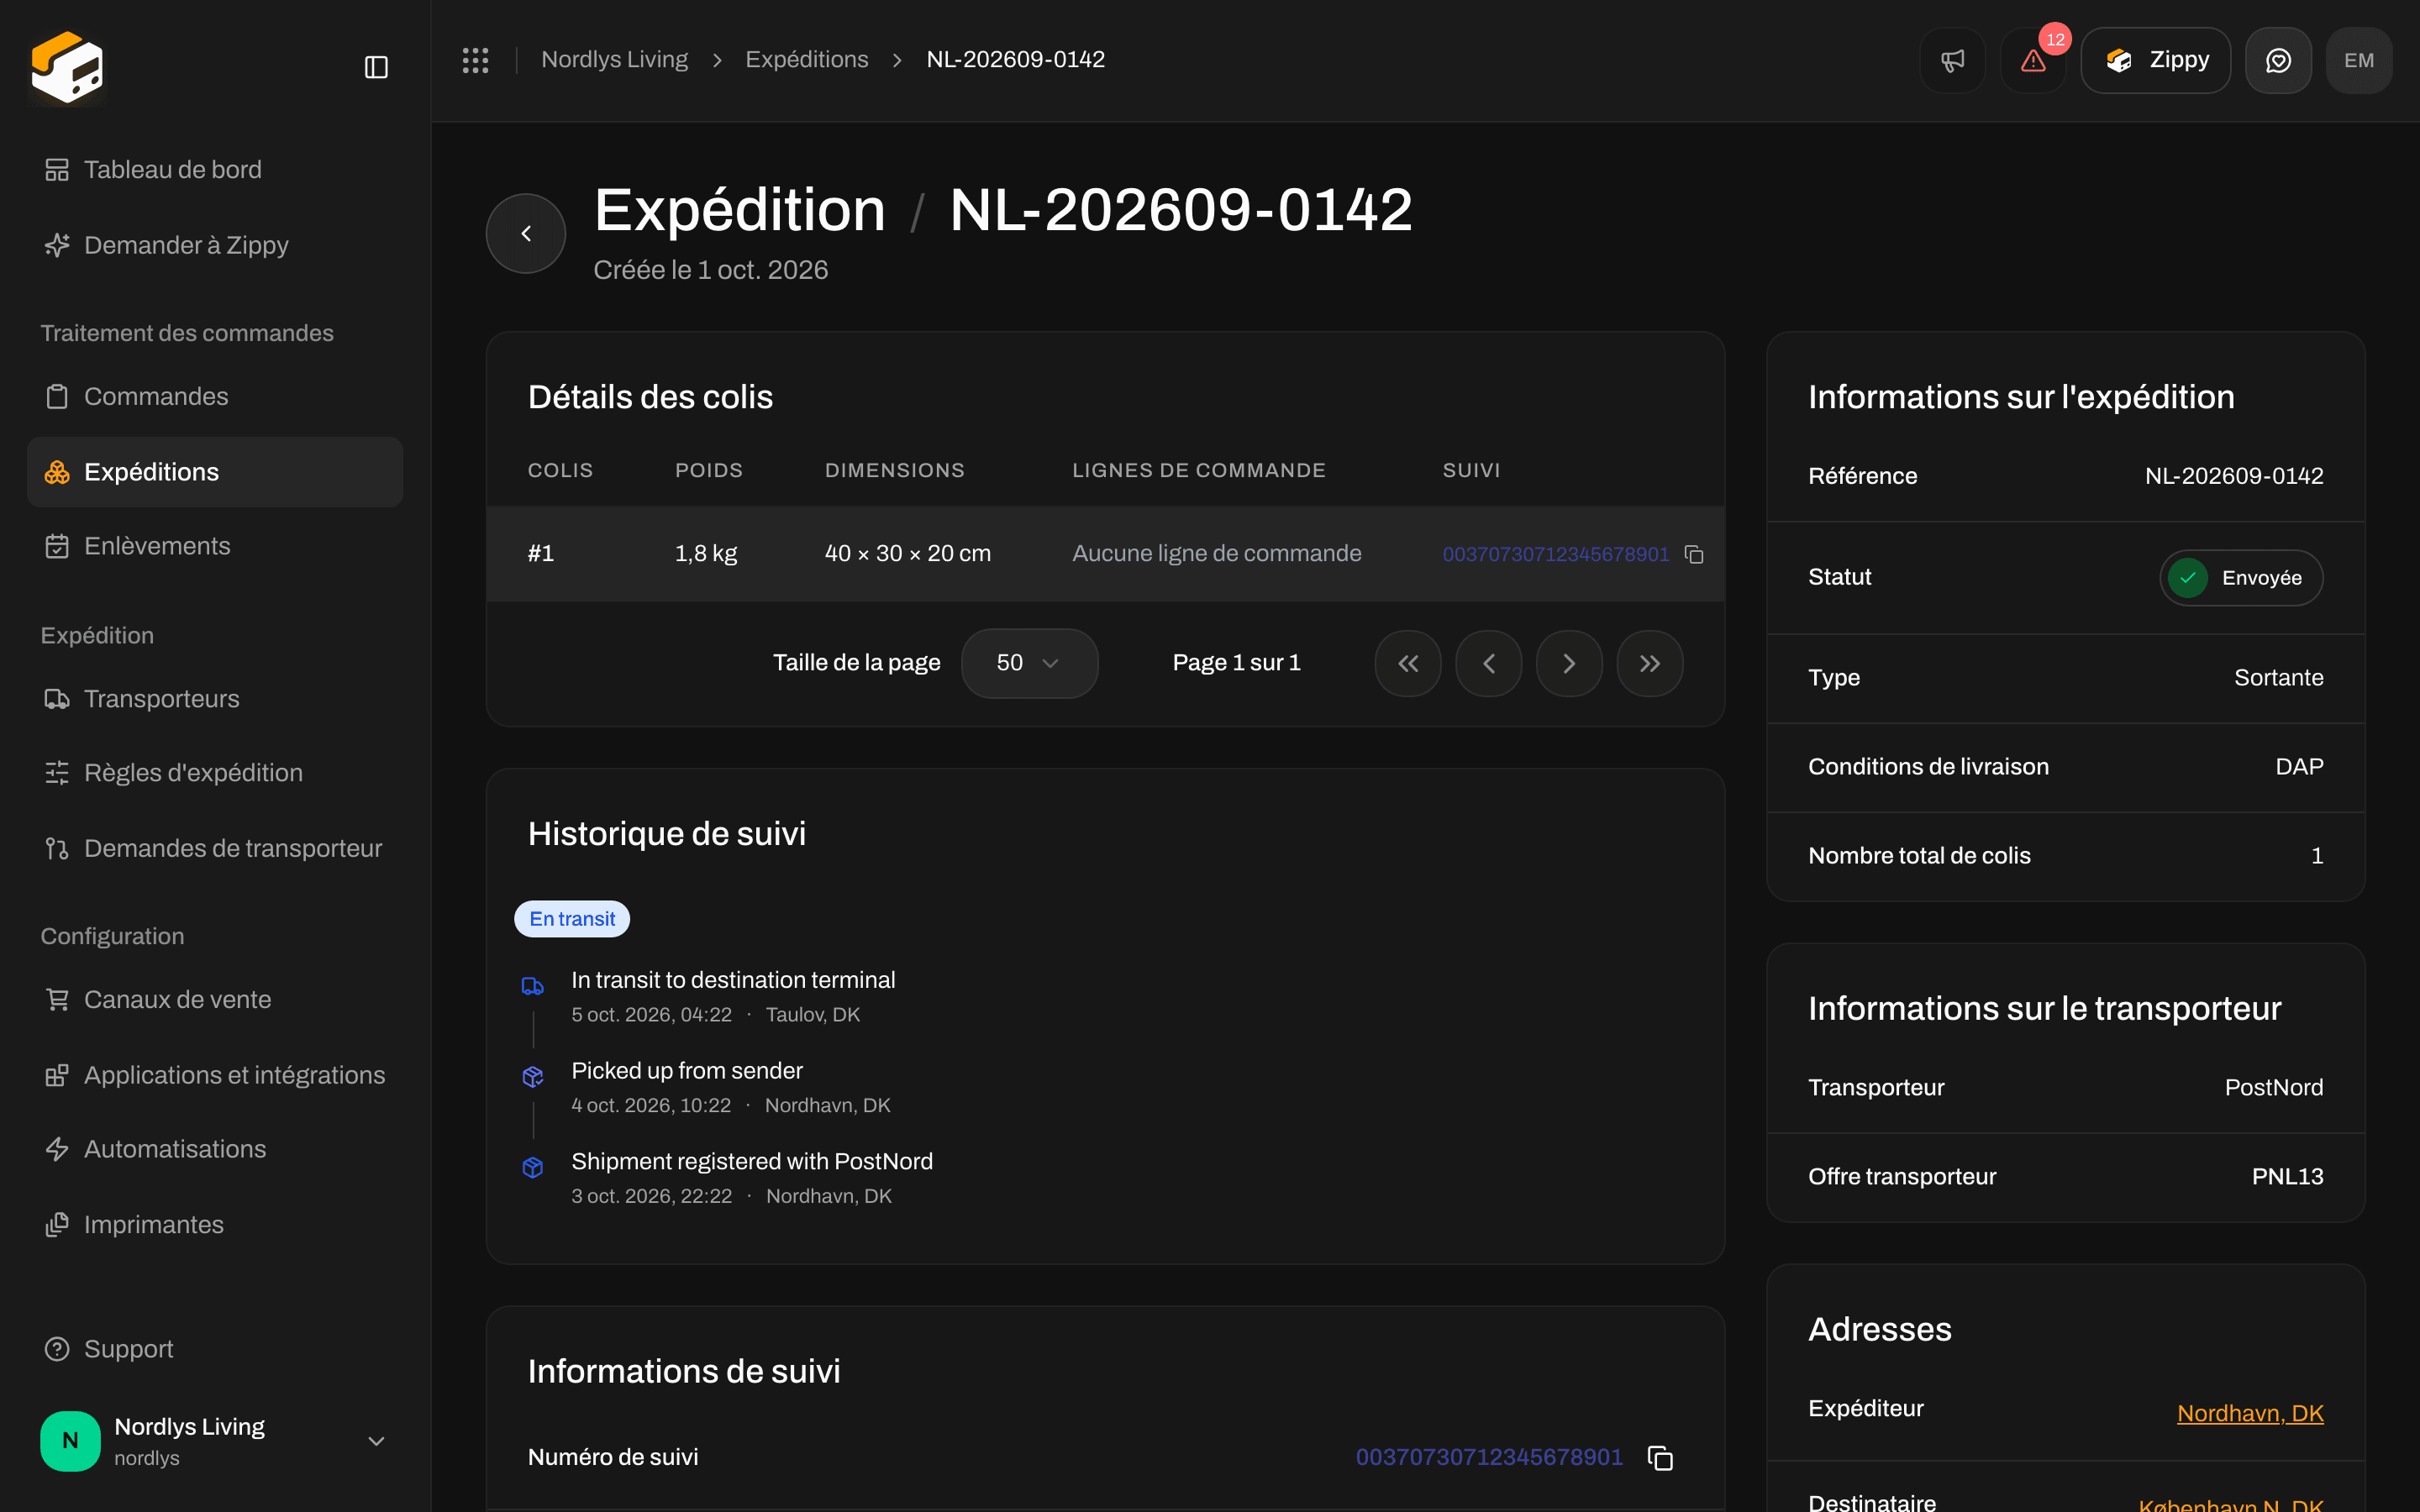
Task: Click the megaphone announcements icon
Action: click(x=1952, y=60)
